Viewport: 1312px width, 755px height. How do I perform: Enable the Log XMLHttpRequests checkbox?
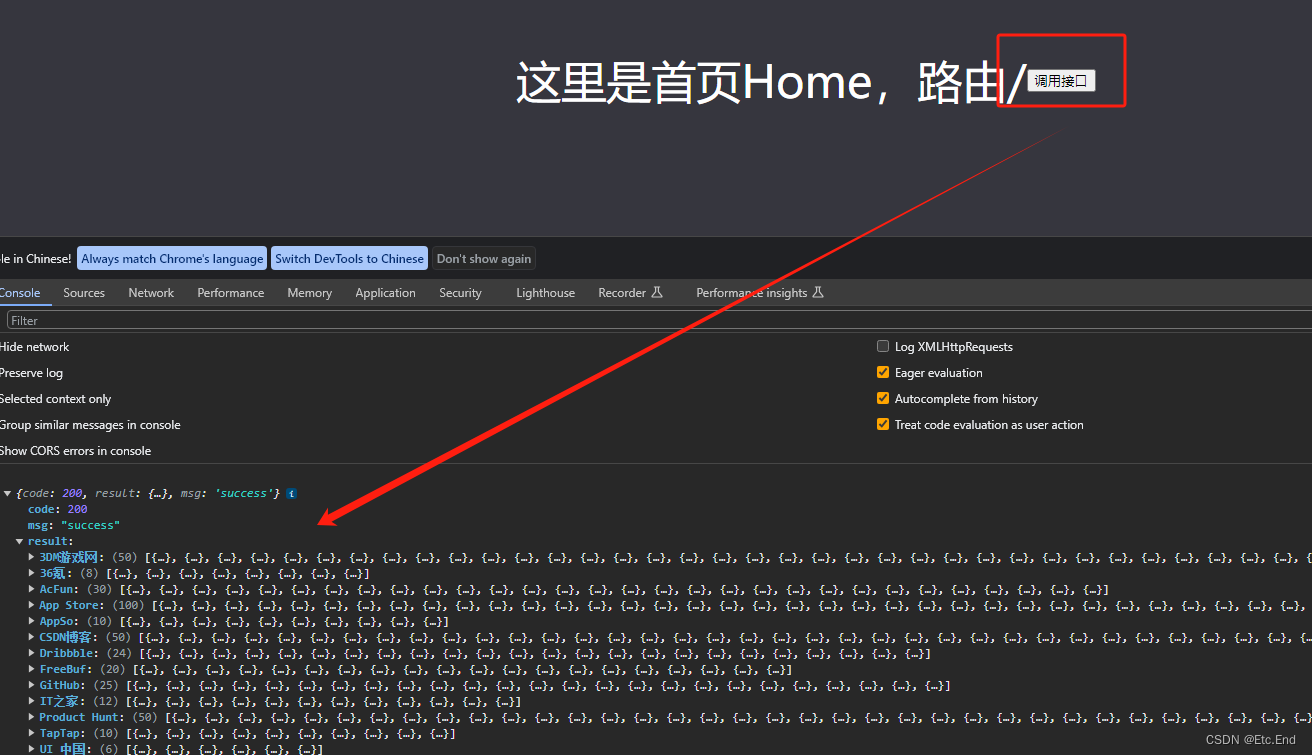(x=883, y=347)
